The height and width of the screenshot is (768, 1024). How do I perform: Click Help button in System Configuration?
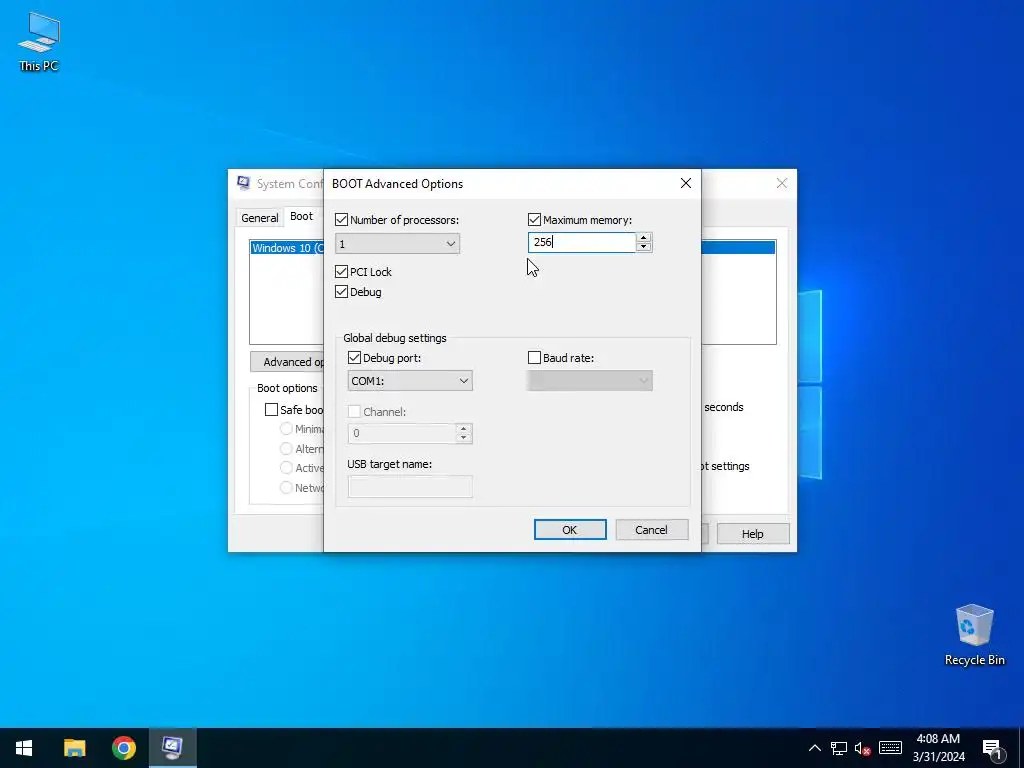click(752, 534)
